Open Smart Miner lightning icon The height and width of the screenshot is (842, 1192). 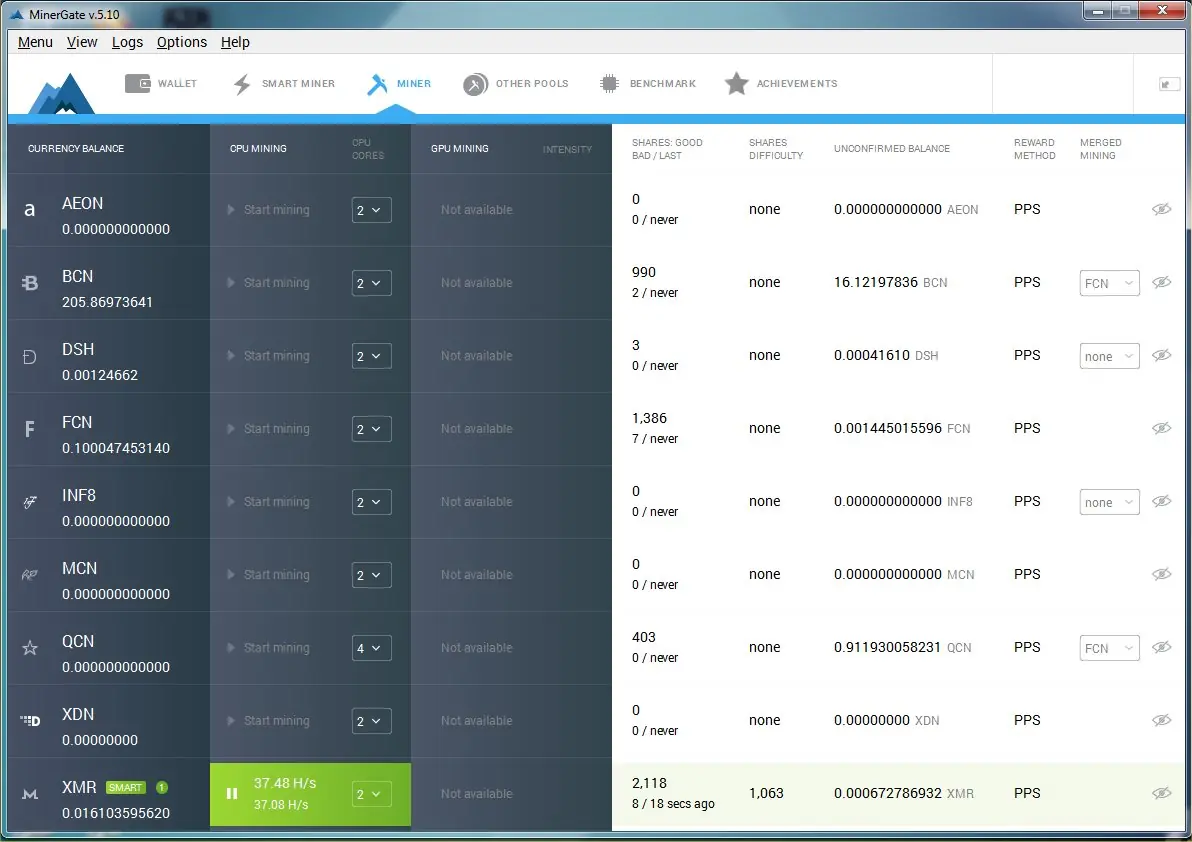(x=242, y=84)
